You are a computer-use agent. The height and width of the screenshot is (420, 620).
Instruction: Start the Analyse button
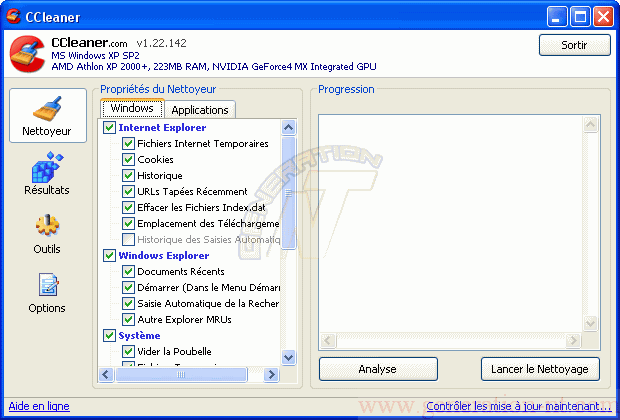[378, 369]
